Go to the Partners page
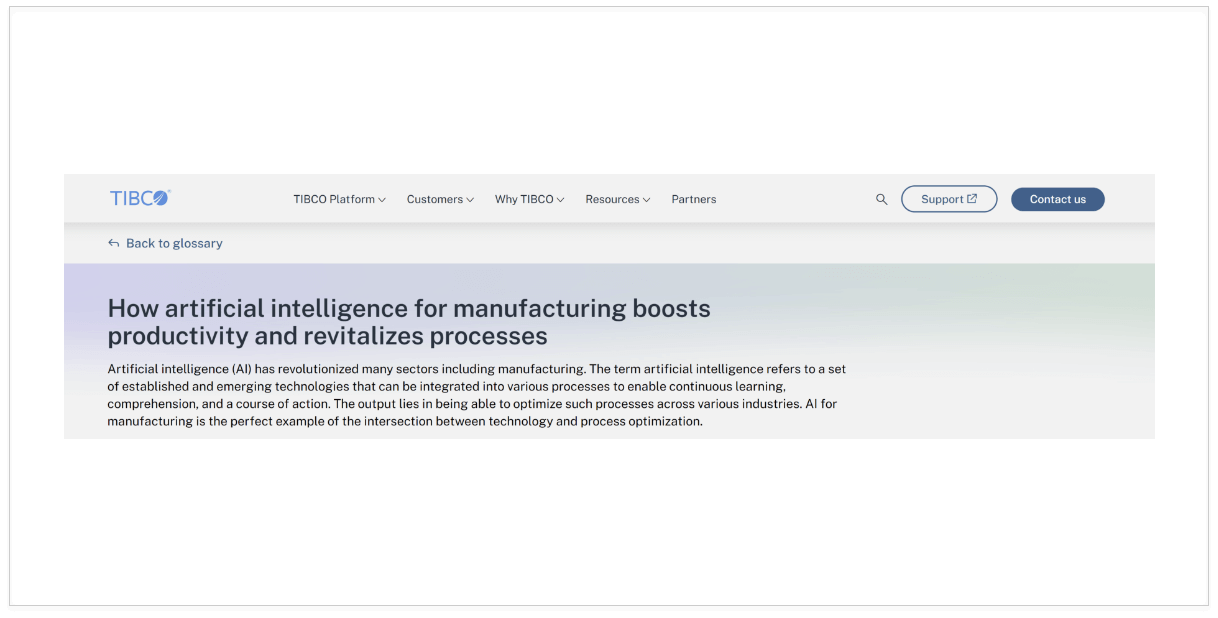 tap(694, 199)
